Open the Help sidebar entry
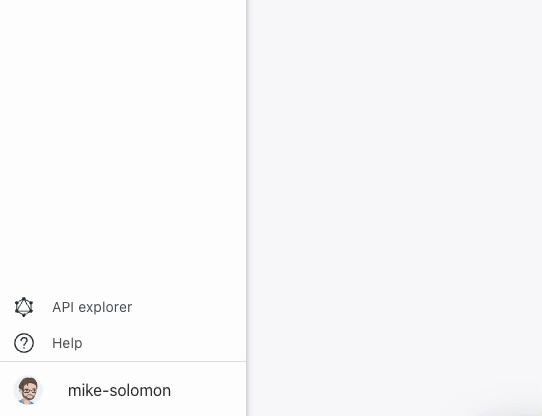 [x=123, y=343]
